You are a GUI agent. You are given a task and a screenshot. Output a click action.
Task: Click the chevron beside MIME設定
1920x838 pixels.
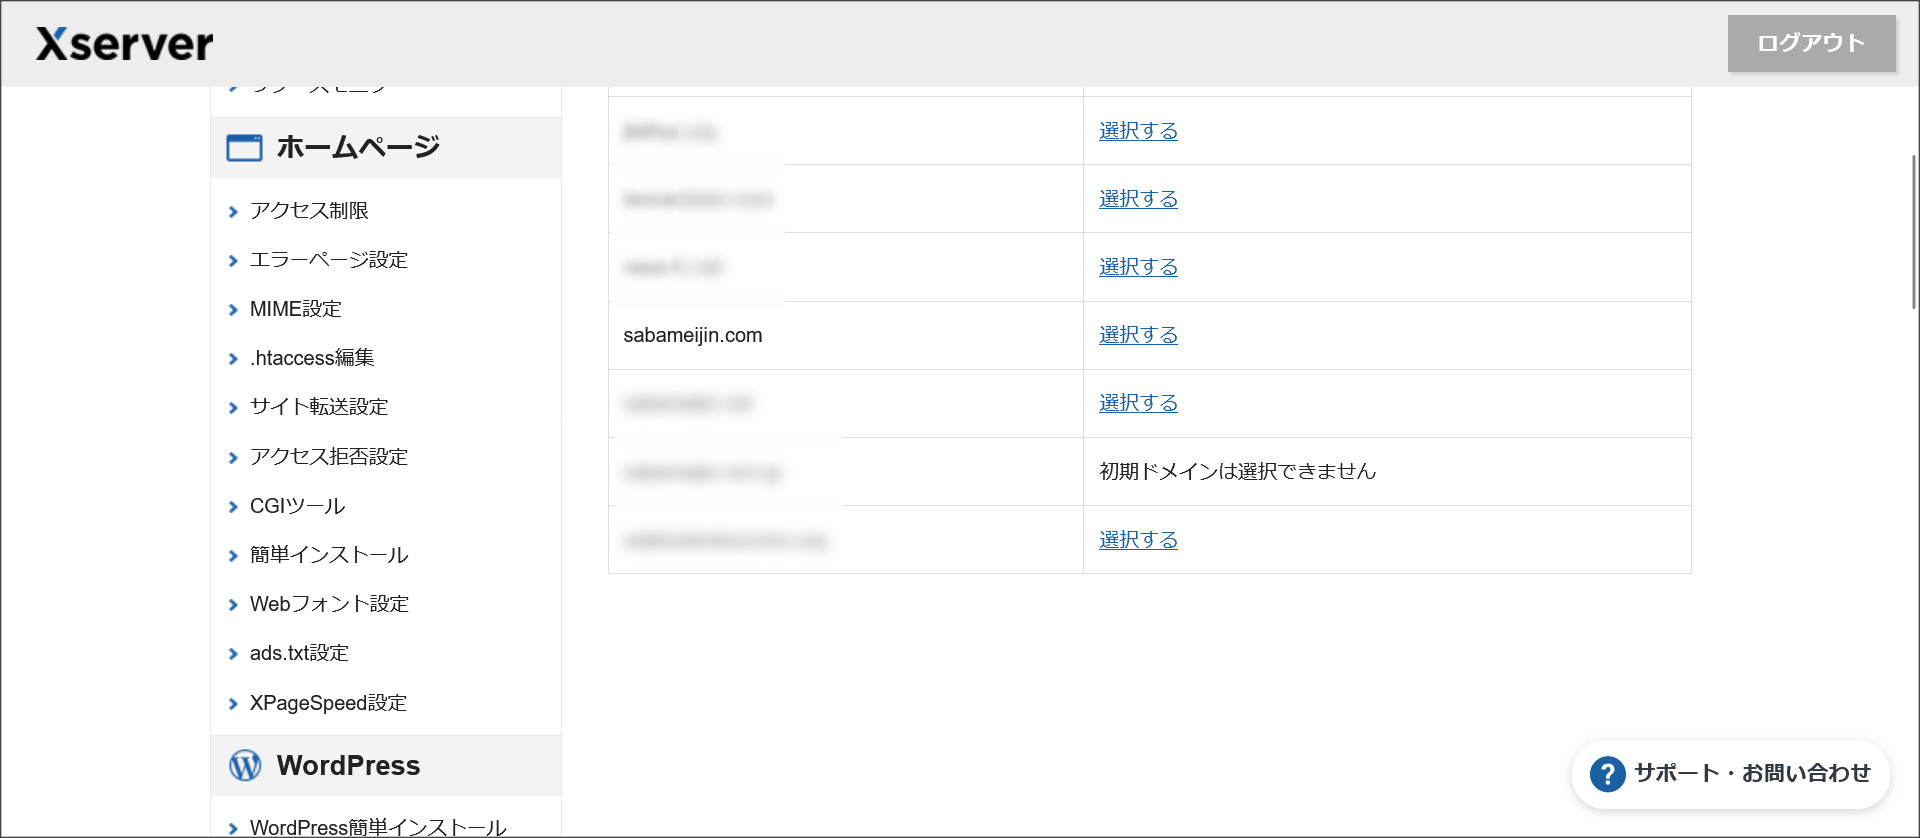point(233,310)
